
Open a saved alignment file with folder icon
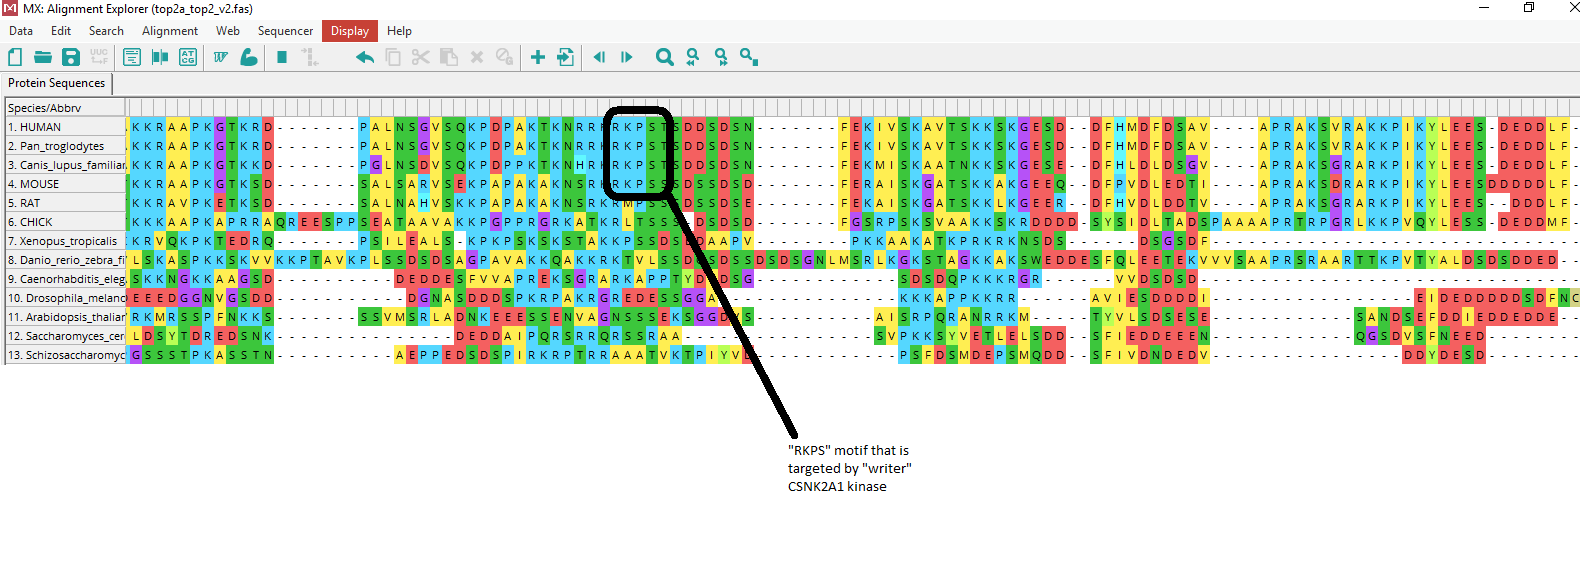pyautogui.click(x=43, y=58)
